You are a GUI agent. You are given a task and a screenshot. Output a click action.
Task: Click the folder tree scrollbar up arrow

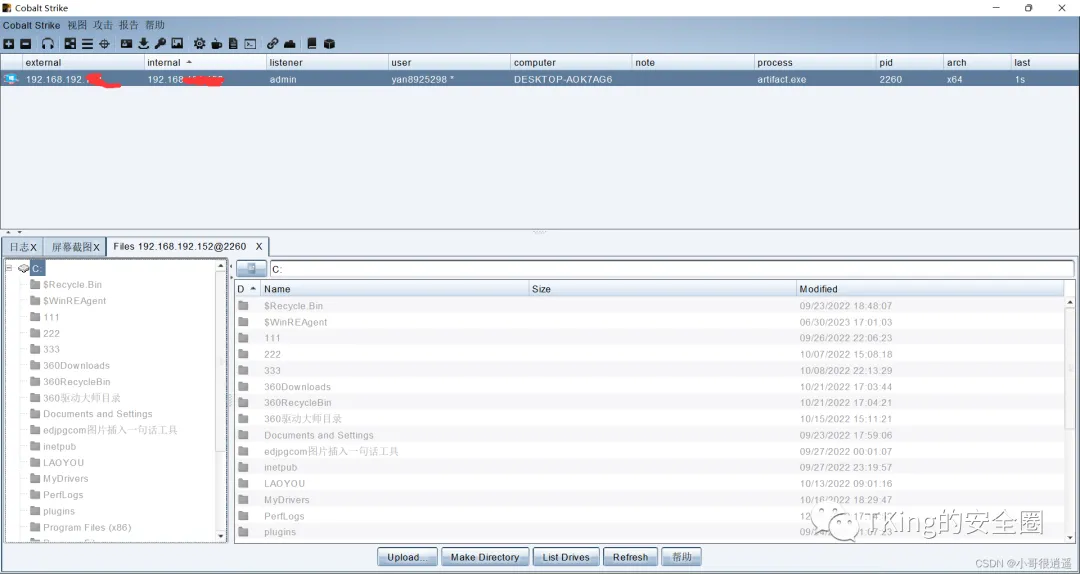[221, 266]
